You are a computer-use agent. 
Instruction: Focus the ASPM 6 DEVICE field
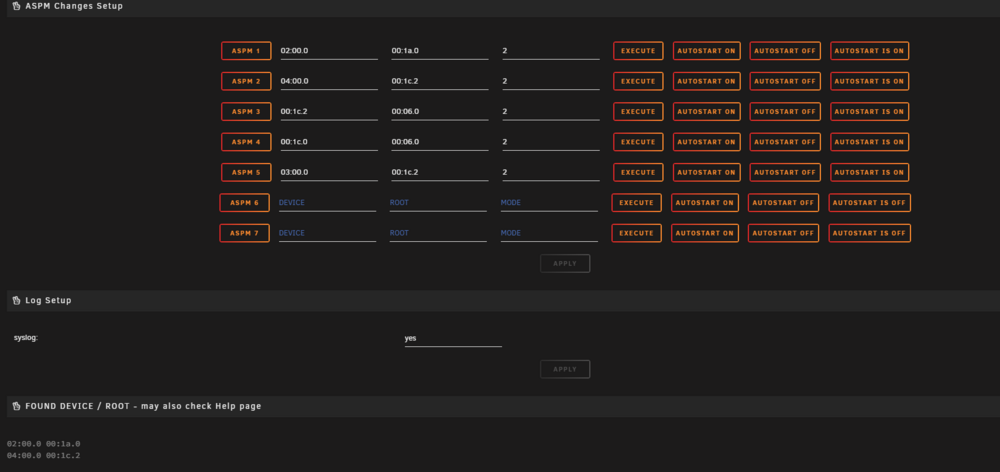click(327, 203)
